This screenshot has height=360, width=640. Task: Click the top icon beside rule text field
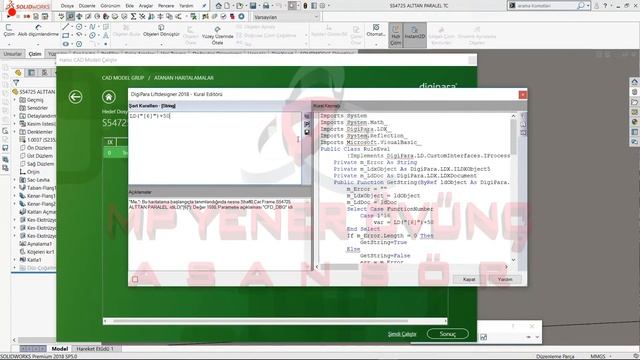coord(307,116)
